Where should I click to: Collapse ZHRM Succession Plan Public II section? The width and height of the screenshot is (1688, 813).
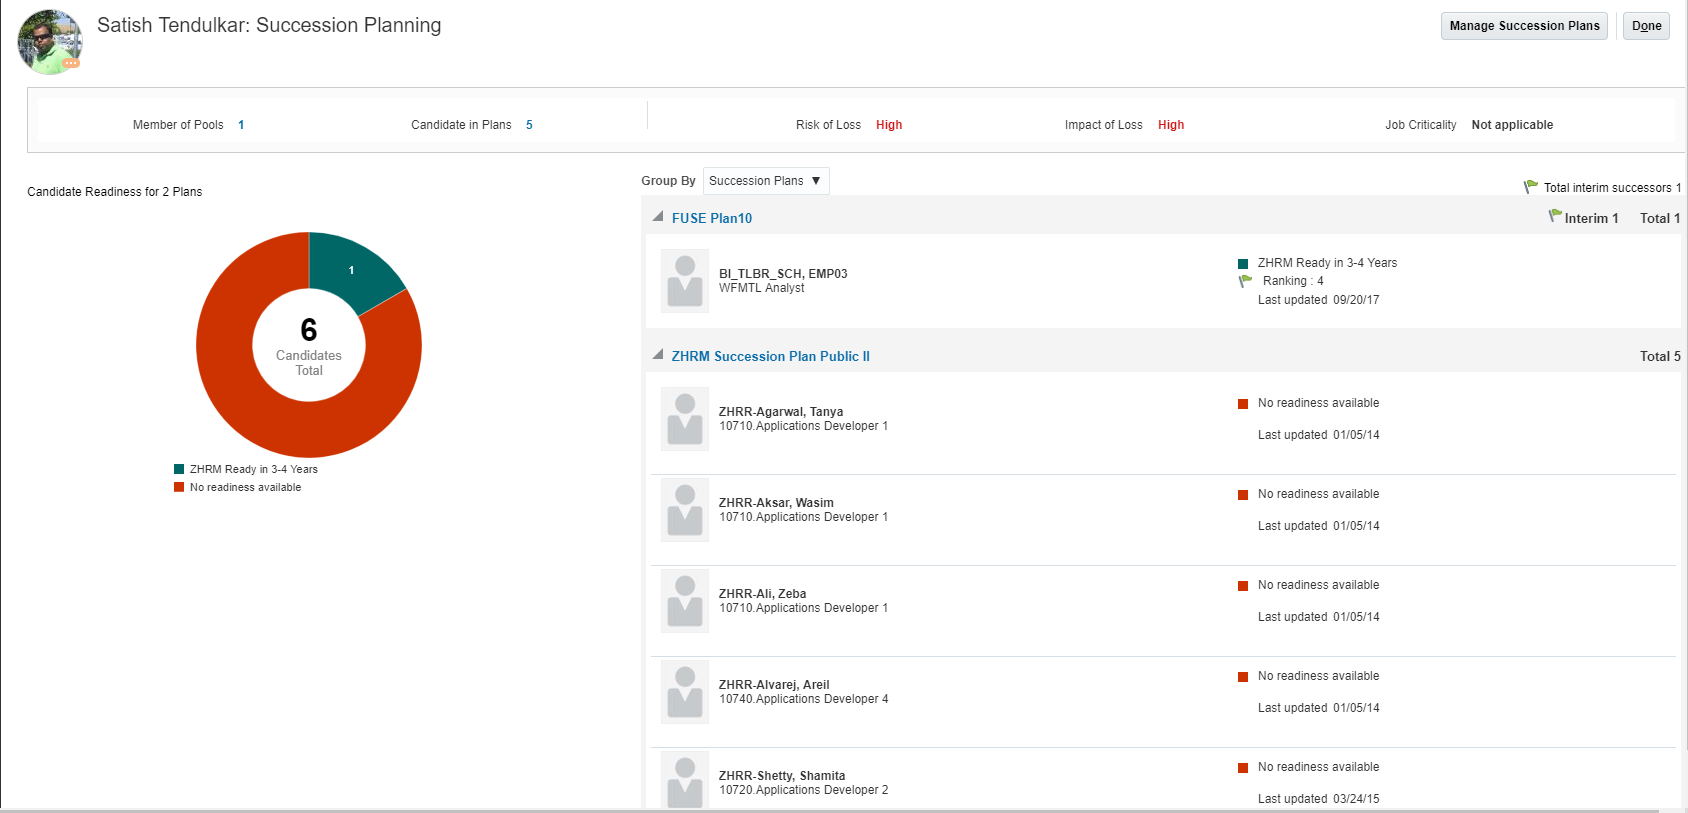pyautogui.click(x=658, y=355)
